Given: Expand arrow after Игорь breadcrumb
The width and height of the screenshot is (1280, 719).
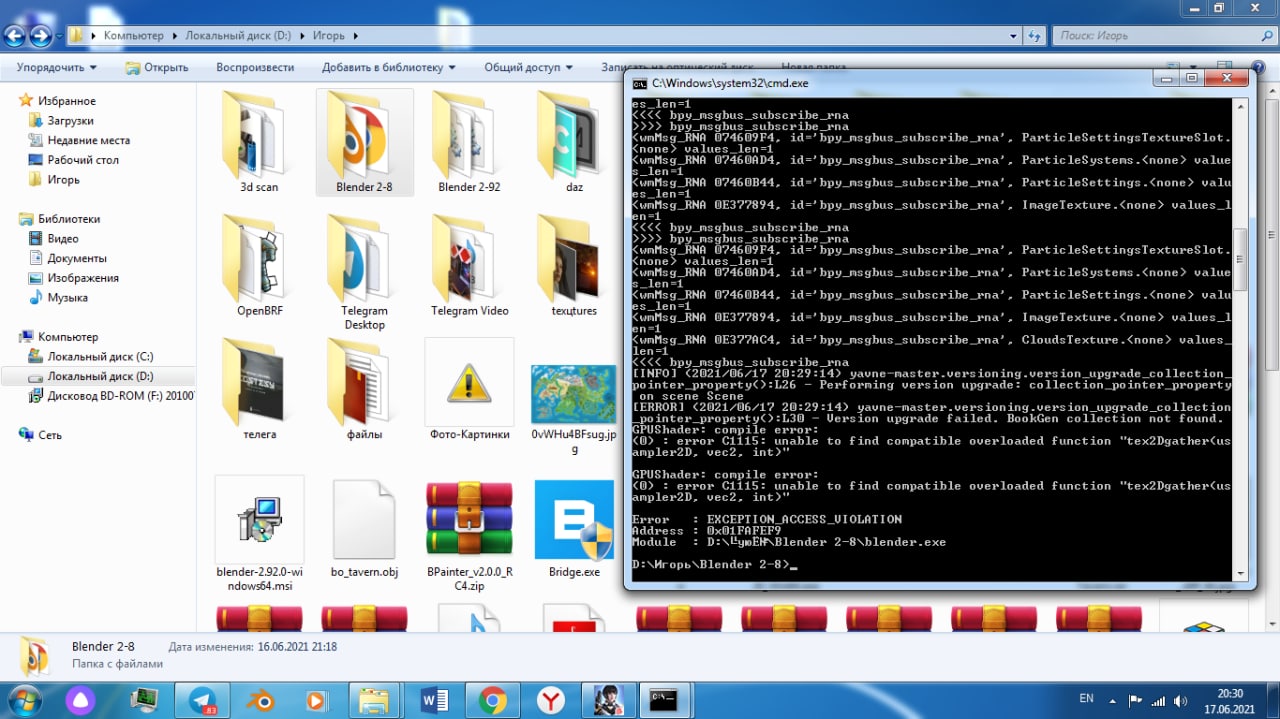Looking at the screenshot, I should tap(356, 36).
